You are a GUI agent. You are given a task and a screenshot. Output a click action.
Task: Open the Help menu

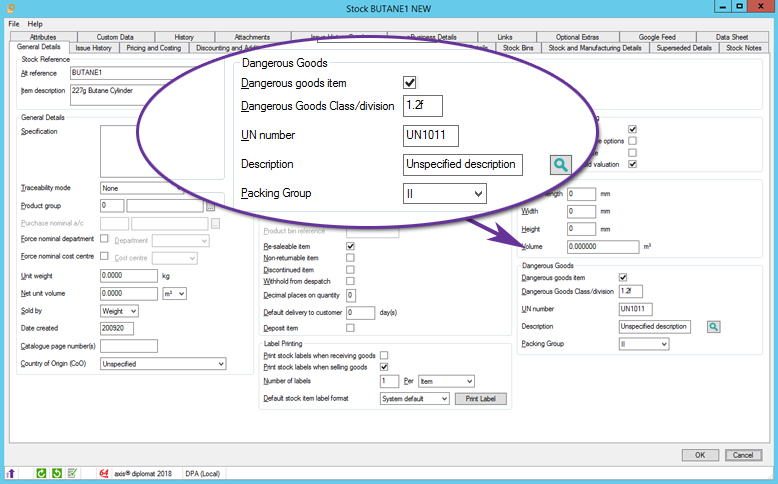coord(35,24)
